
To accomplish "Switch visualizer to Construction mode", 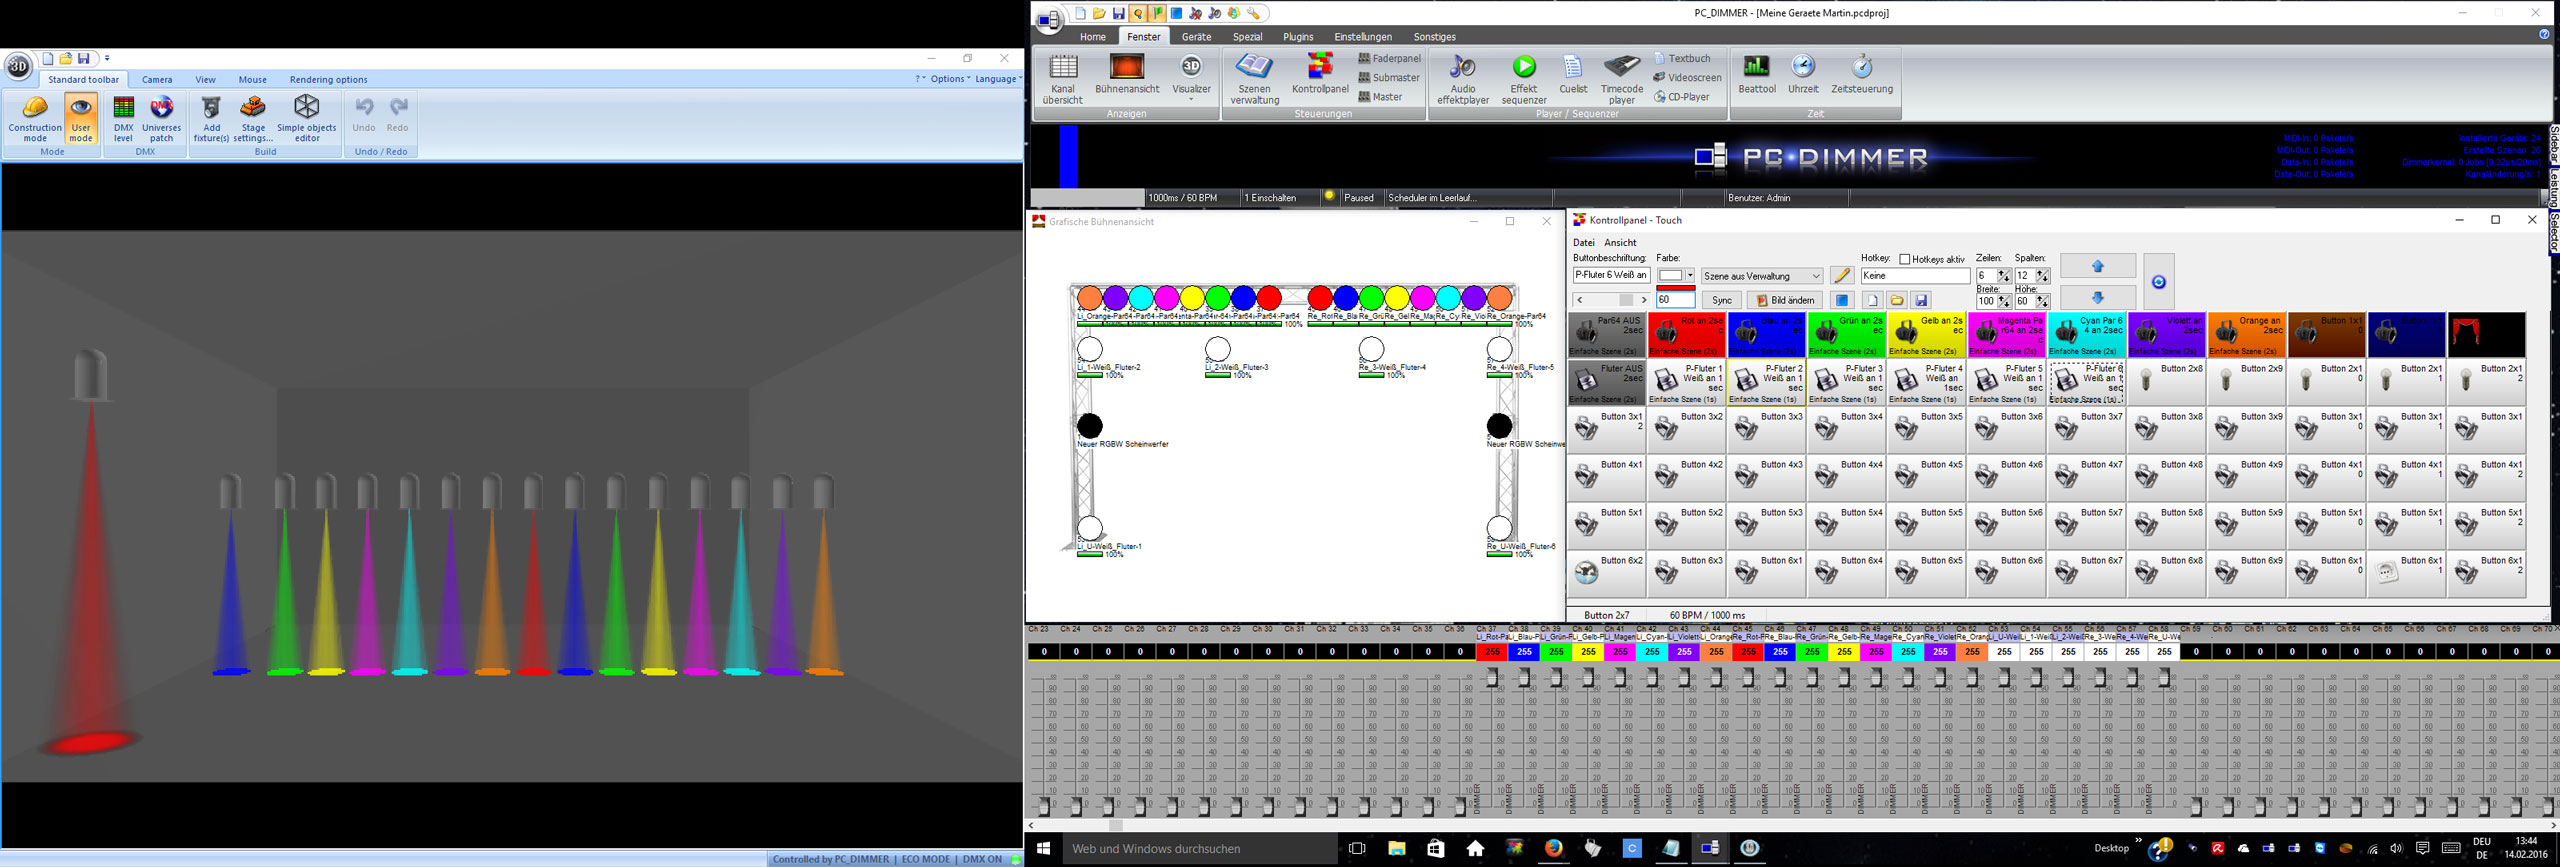I will point(35,120).
